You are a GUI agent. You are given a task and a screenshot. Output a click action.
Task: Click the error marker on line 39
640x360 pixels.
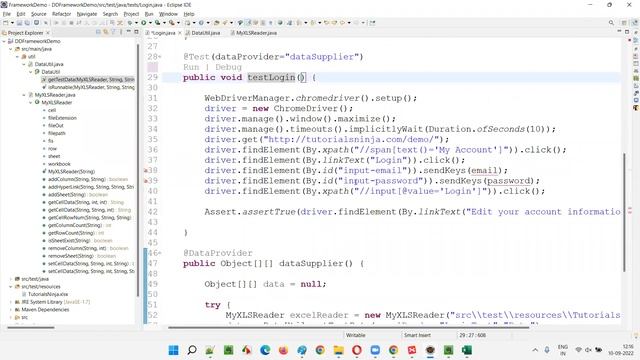click(x=146, y=181)
